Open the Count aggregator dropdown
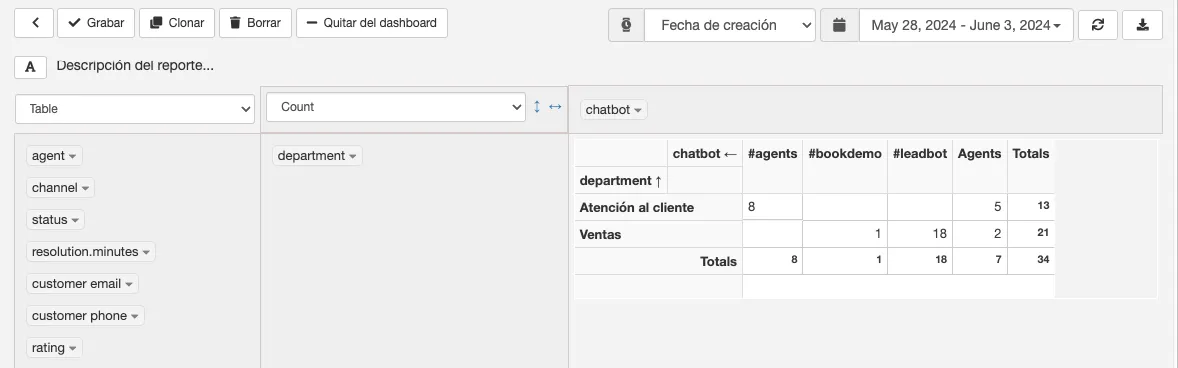Image resolution: width=1178 pixels, height=368 pixels. 395,107
